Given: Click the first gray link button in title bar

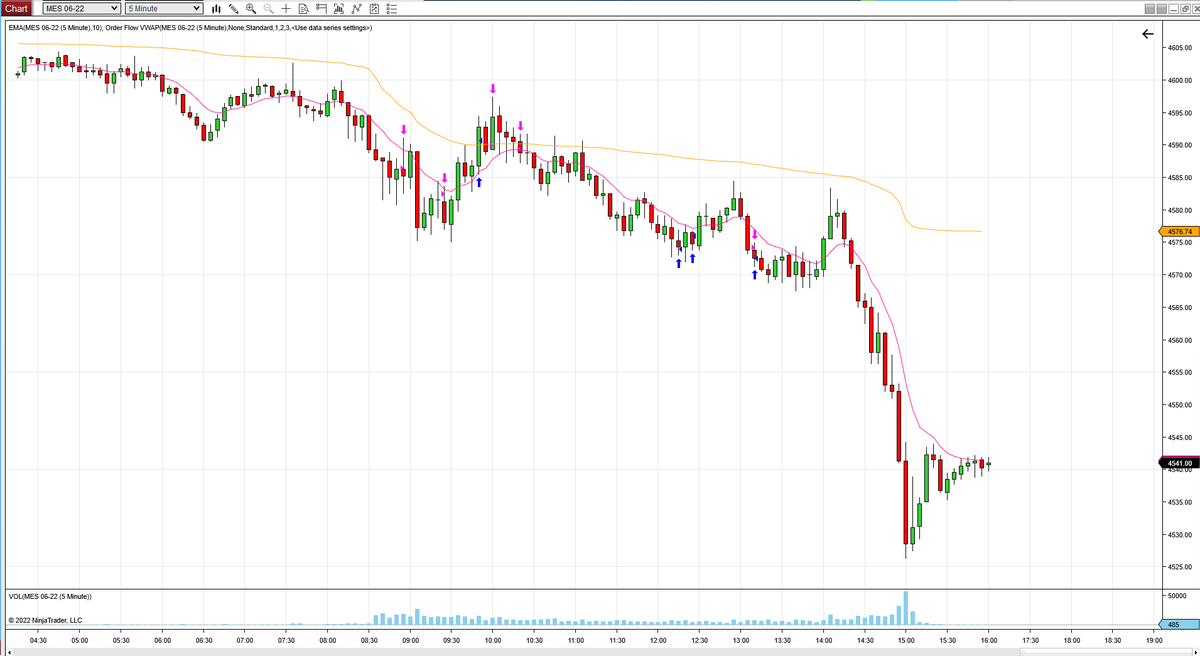Looking at the screenshot, I should tap(1150, 9).
